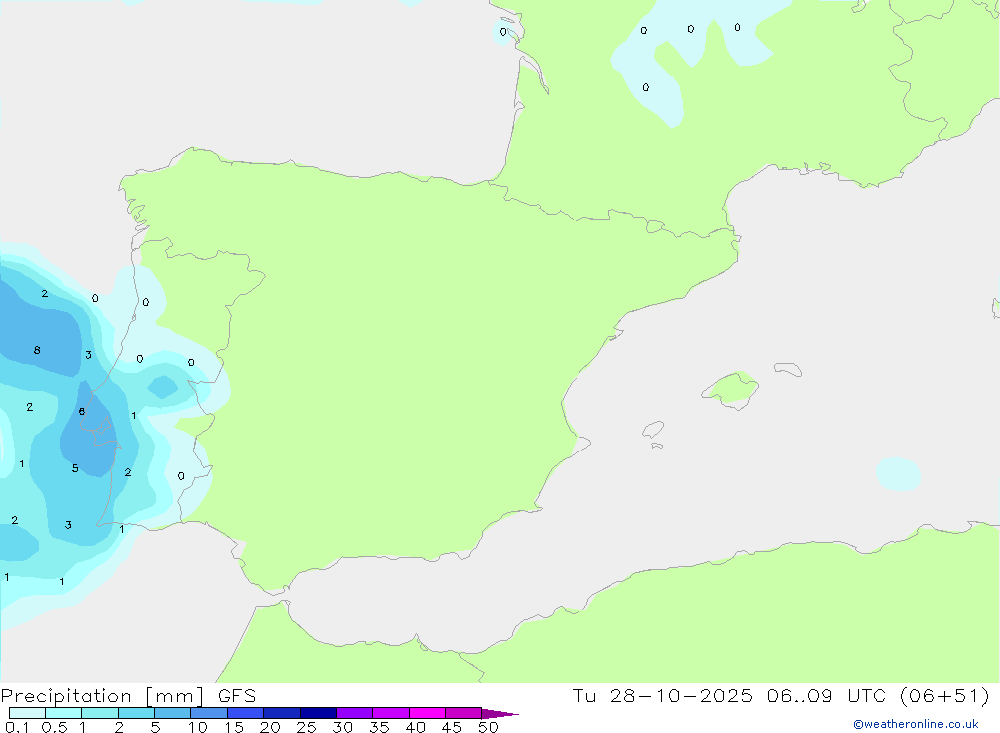Open the weatheronline.co.uk link

point(916,724)
